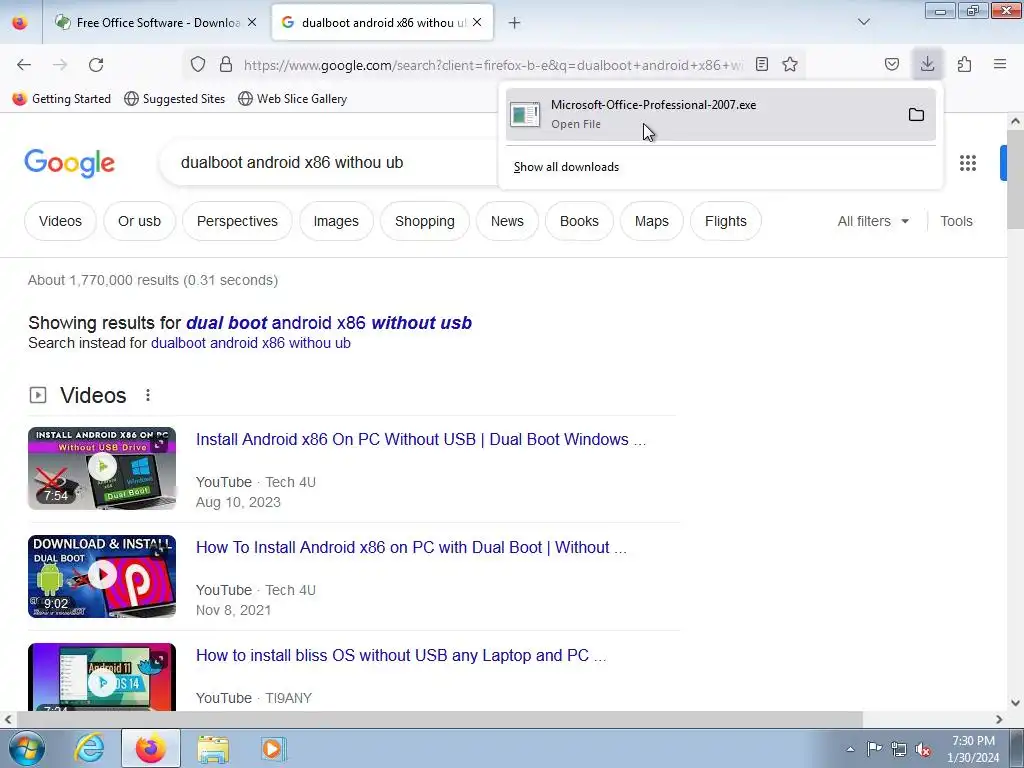1024x768 pixels.
Task: Open How To Install Android x86 with Dual Boot link
Action: (411, 547)
